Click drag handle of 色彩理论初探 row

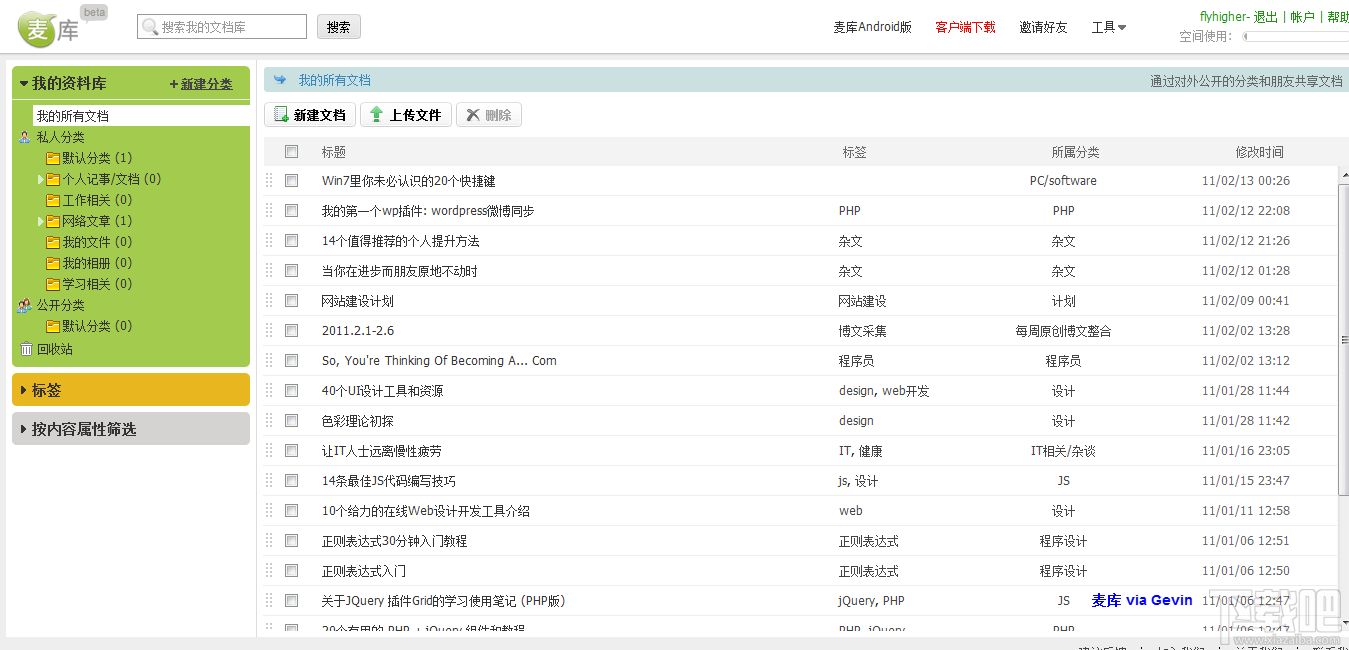pyautogui.click(x=268, y=421)
